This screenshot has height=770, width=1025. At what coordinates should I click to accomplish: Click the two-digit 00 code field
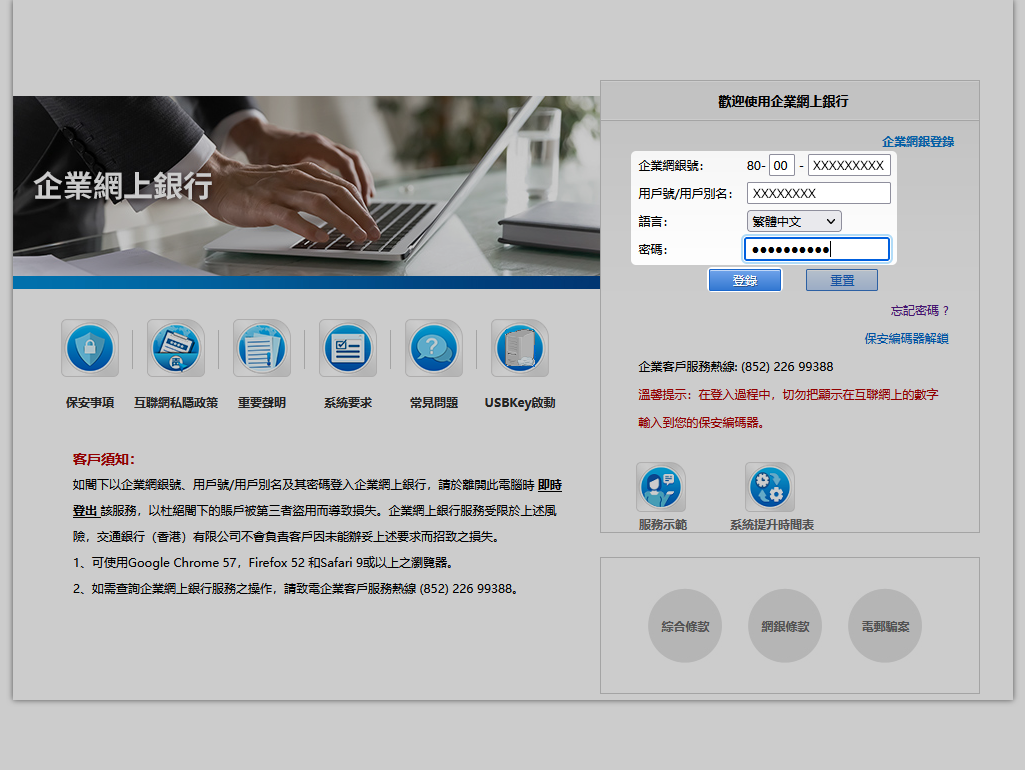pyautogui.click(x=782, y=166)
